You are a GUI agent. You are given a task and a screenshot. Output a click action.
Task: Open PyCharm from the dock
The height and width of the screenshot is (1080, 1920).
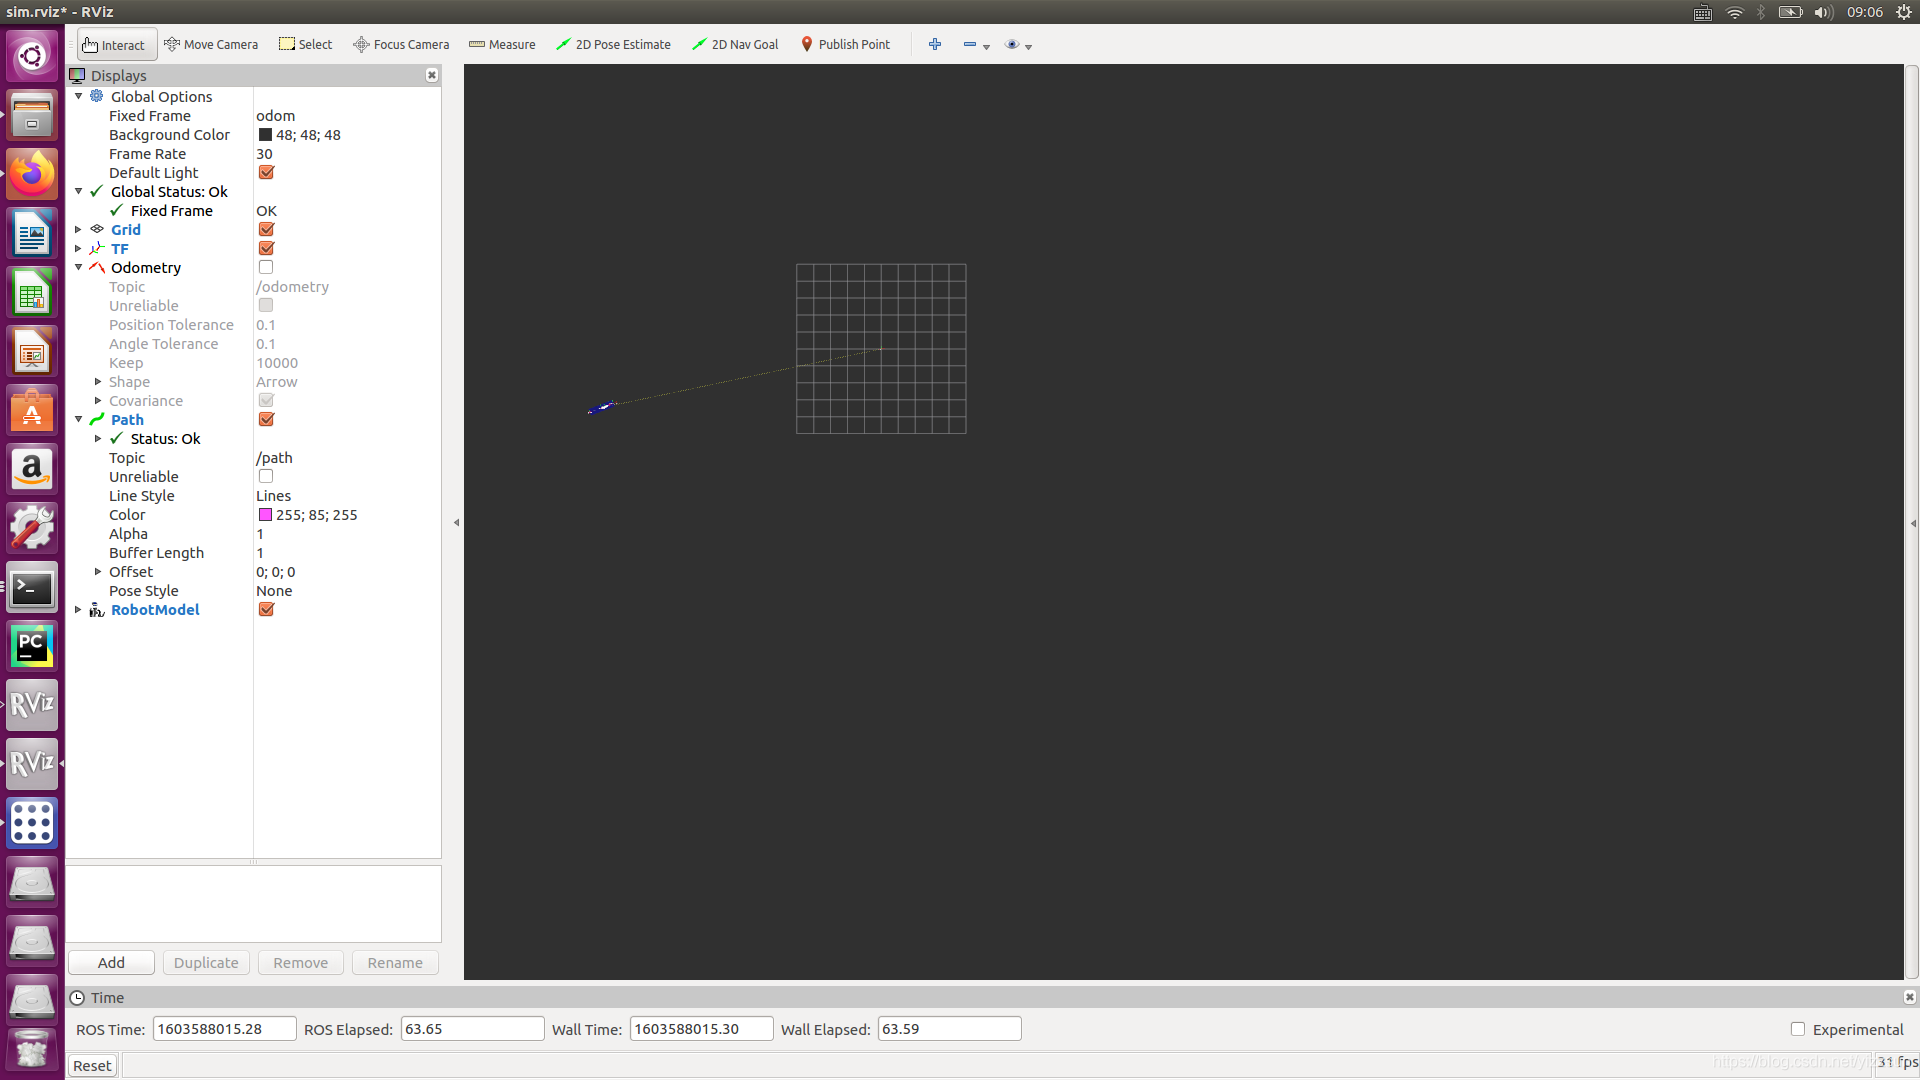pos(32,646)
